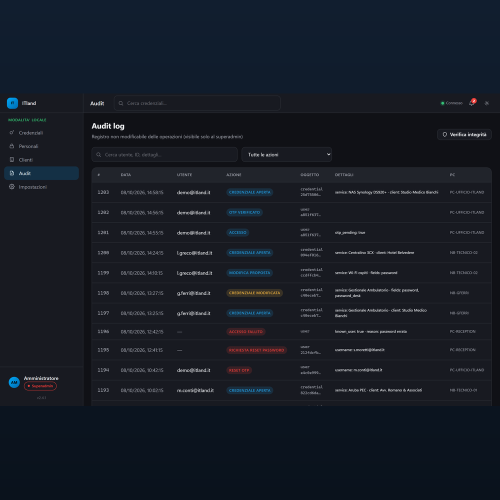Viewport: 500px width, 500px height.
Task: Click details mentioning Wi-Fi ospiti
Action: [x=366, y=273]
